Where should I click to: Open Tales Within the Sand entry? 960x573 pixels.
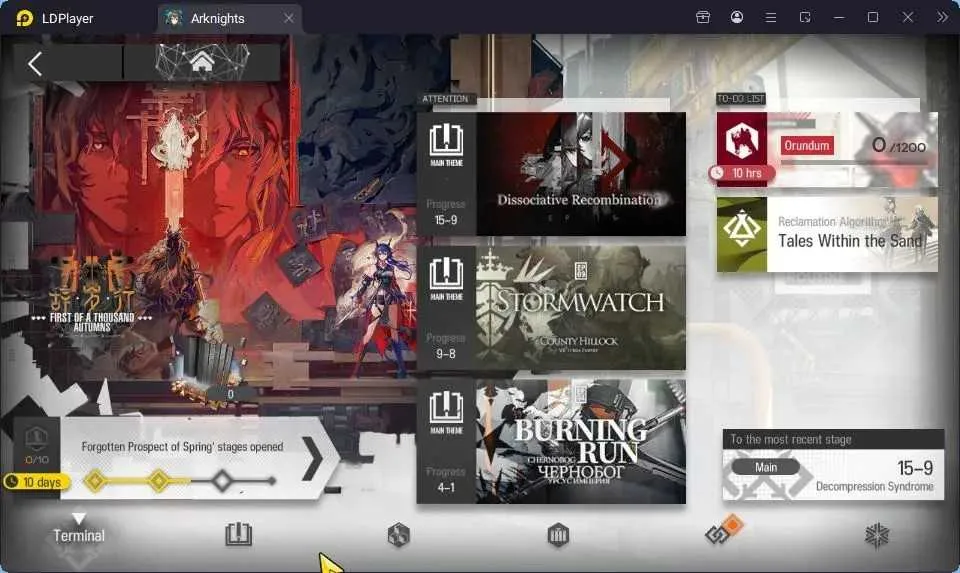pyautogui.click(x=827, y=234)
